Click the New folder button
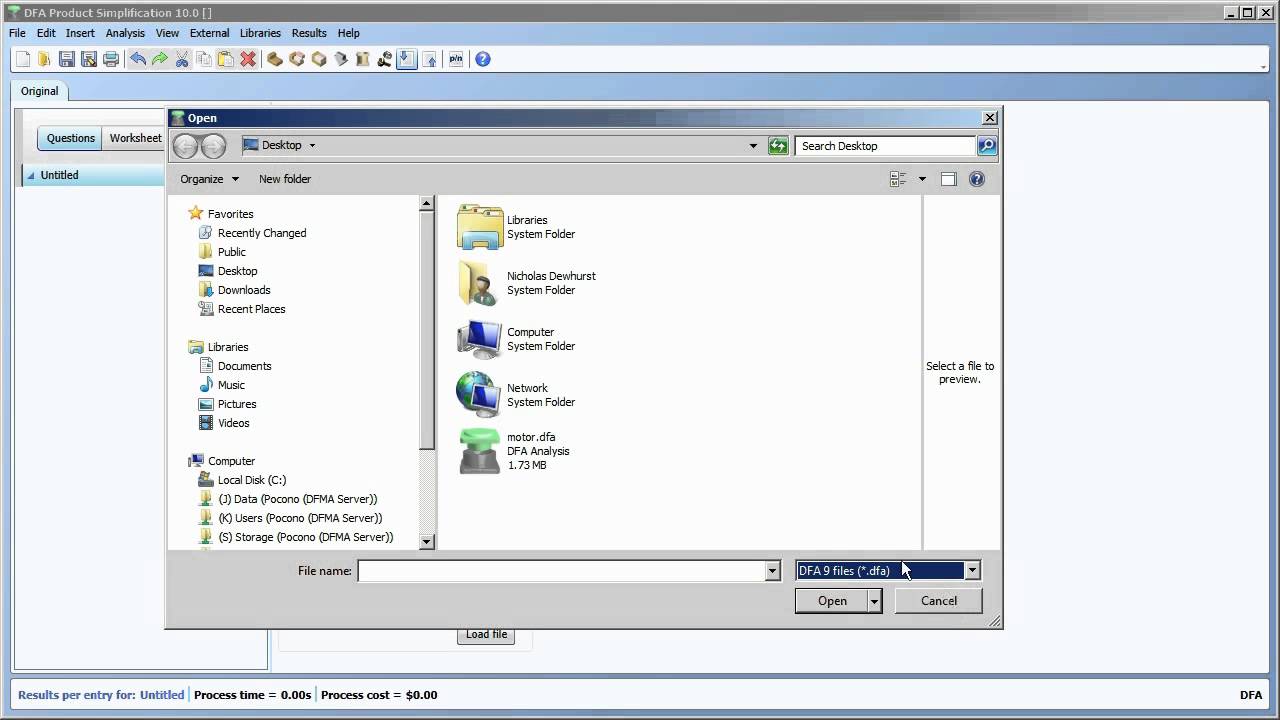The height and width of the screenshot is (720, 1280). click(x=285, y=179)
